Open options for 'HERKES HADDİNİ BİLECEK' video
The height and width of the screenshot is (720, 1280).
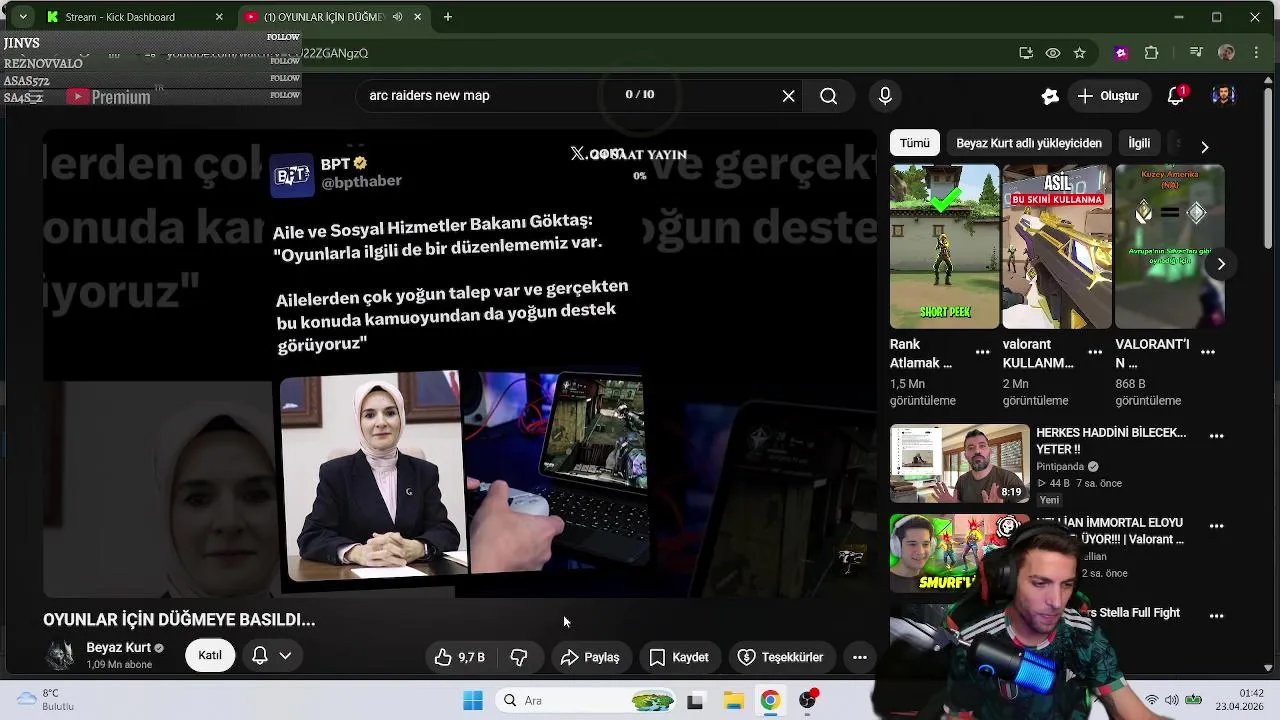(1217, 436)
